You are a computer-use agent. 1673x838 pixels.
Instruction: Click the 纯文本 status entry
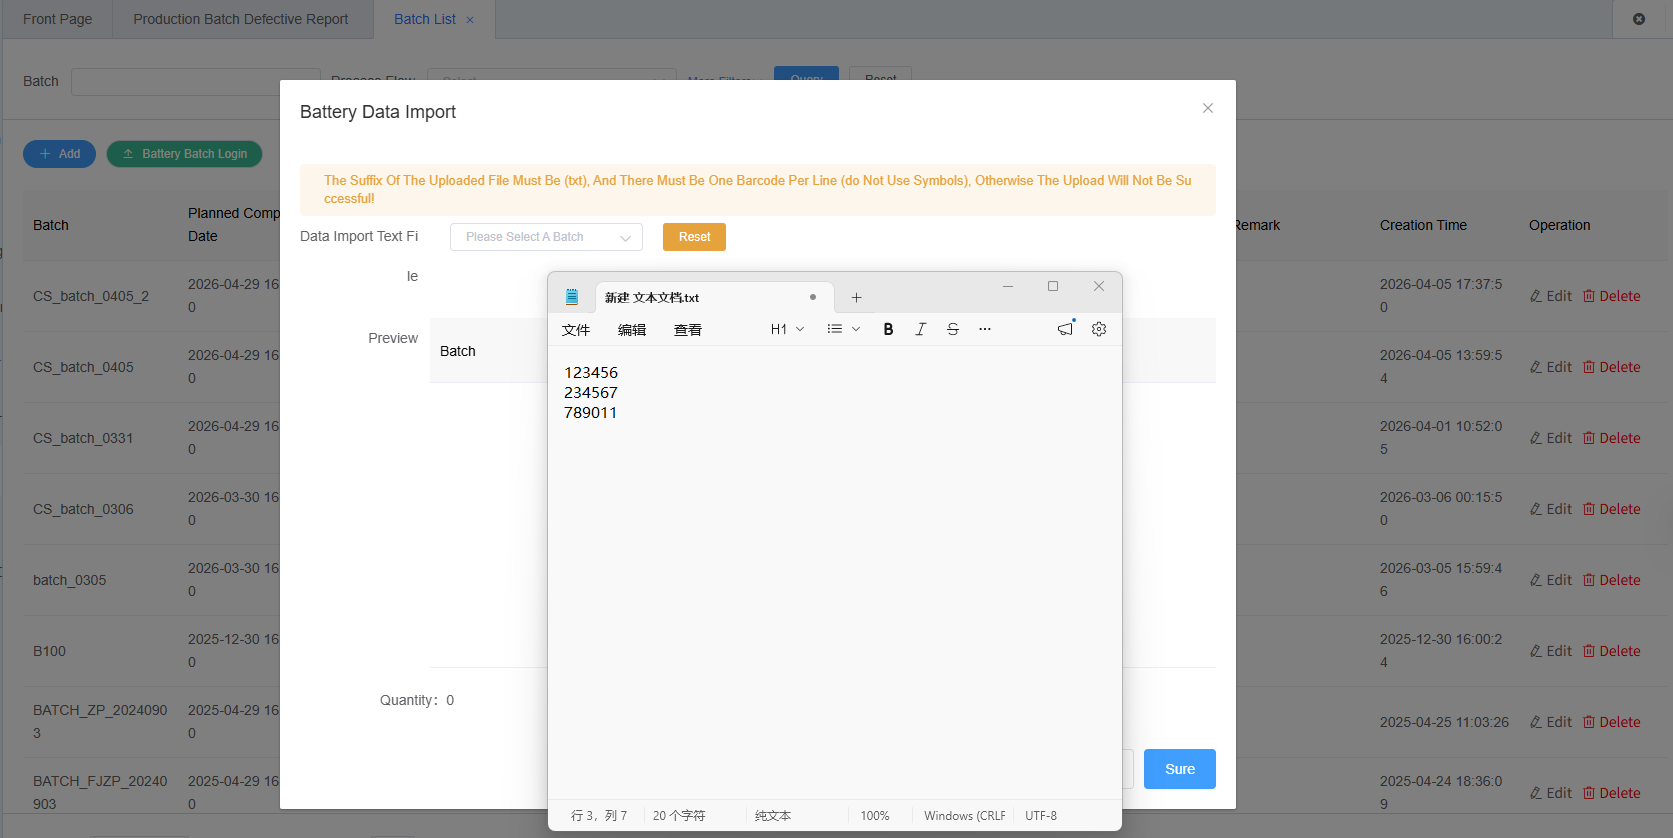[773, 816]
